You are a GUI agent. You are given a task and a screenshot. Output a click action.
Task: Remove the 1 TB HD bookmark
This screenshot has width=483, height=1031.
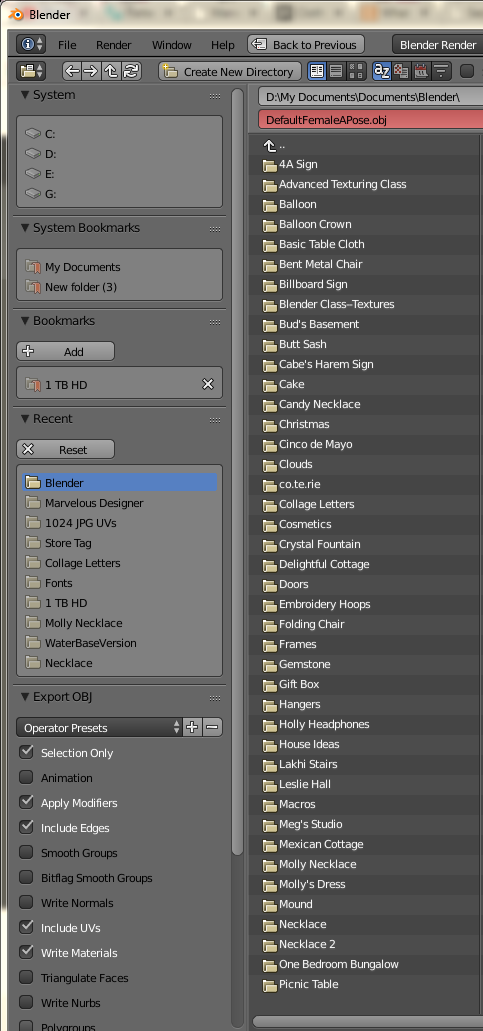tap(208, 384)
